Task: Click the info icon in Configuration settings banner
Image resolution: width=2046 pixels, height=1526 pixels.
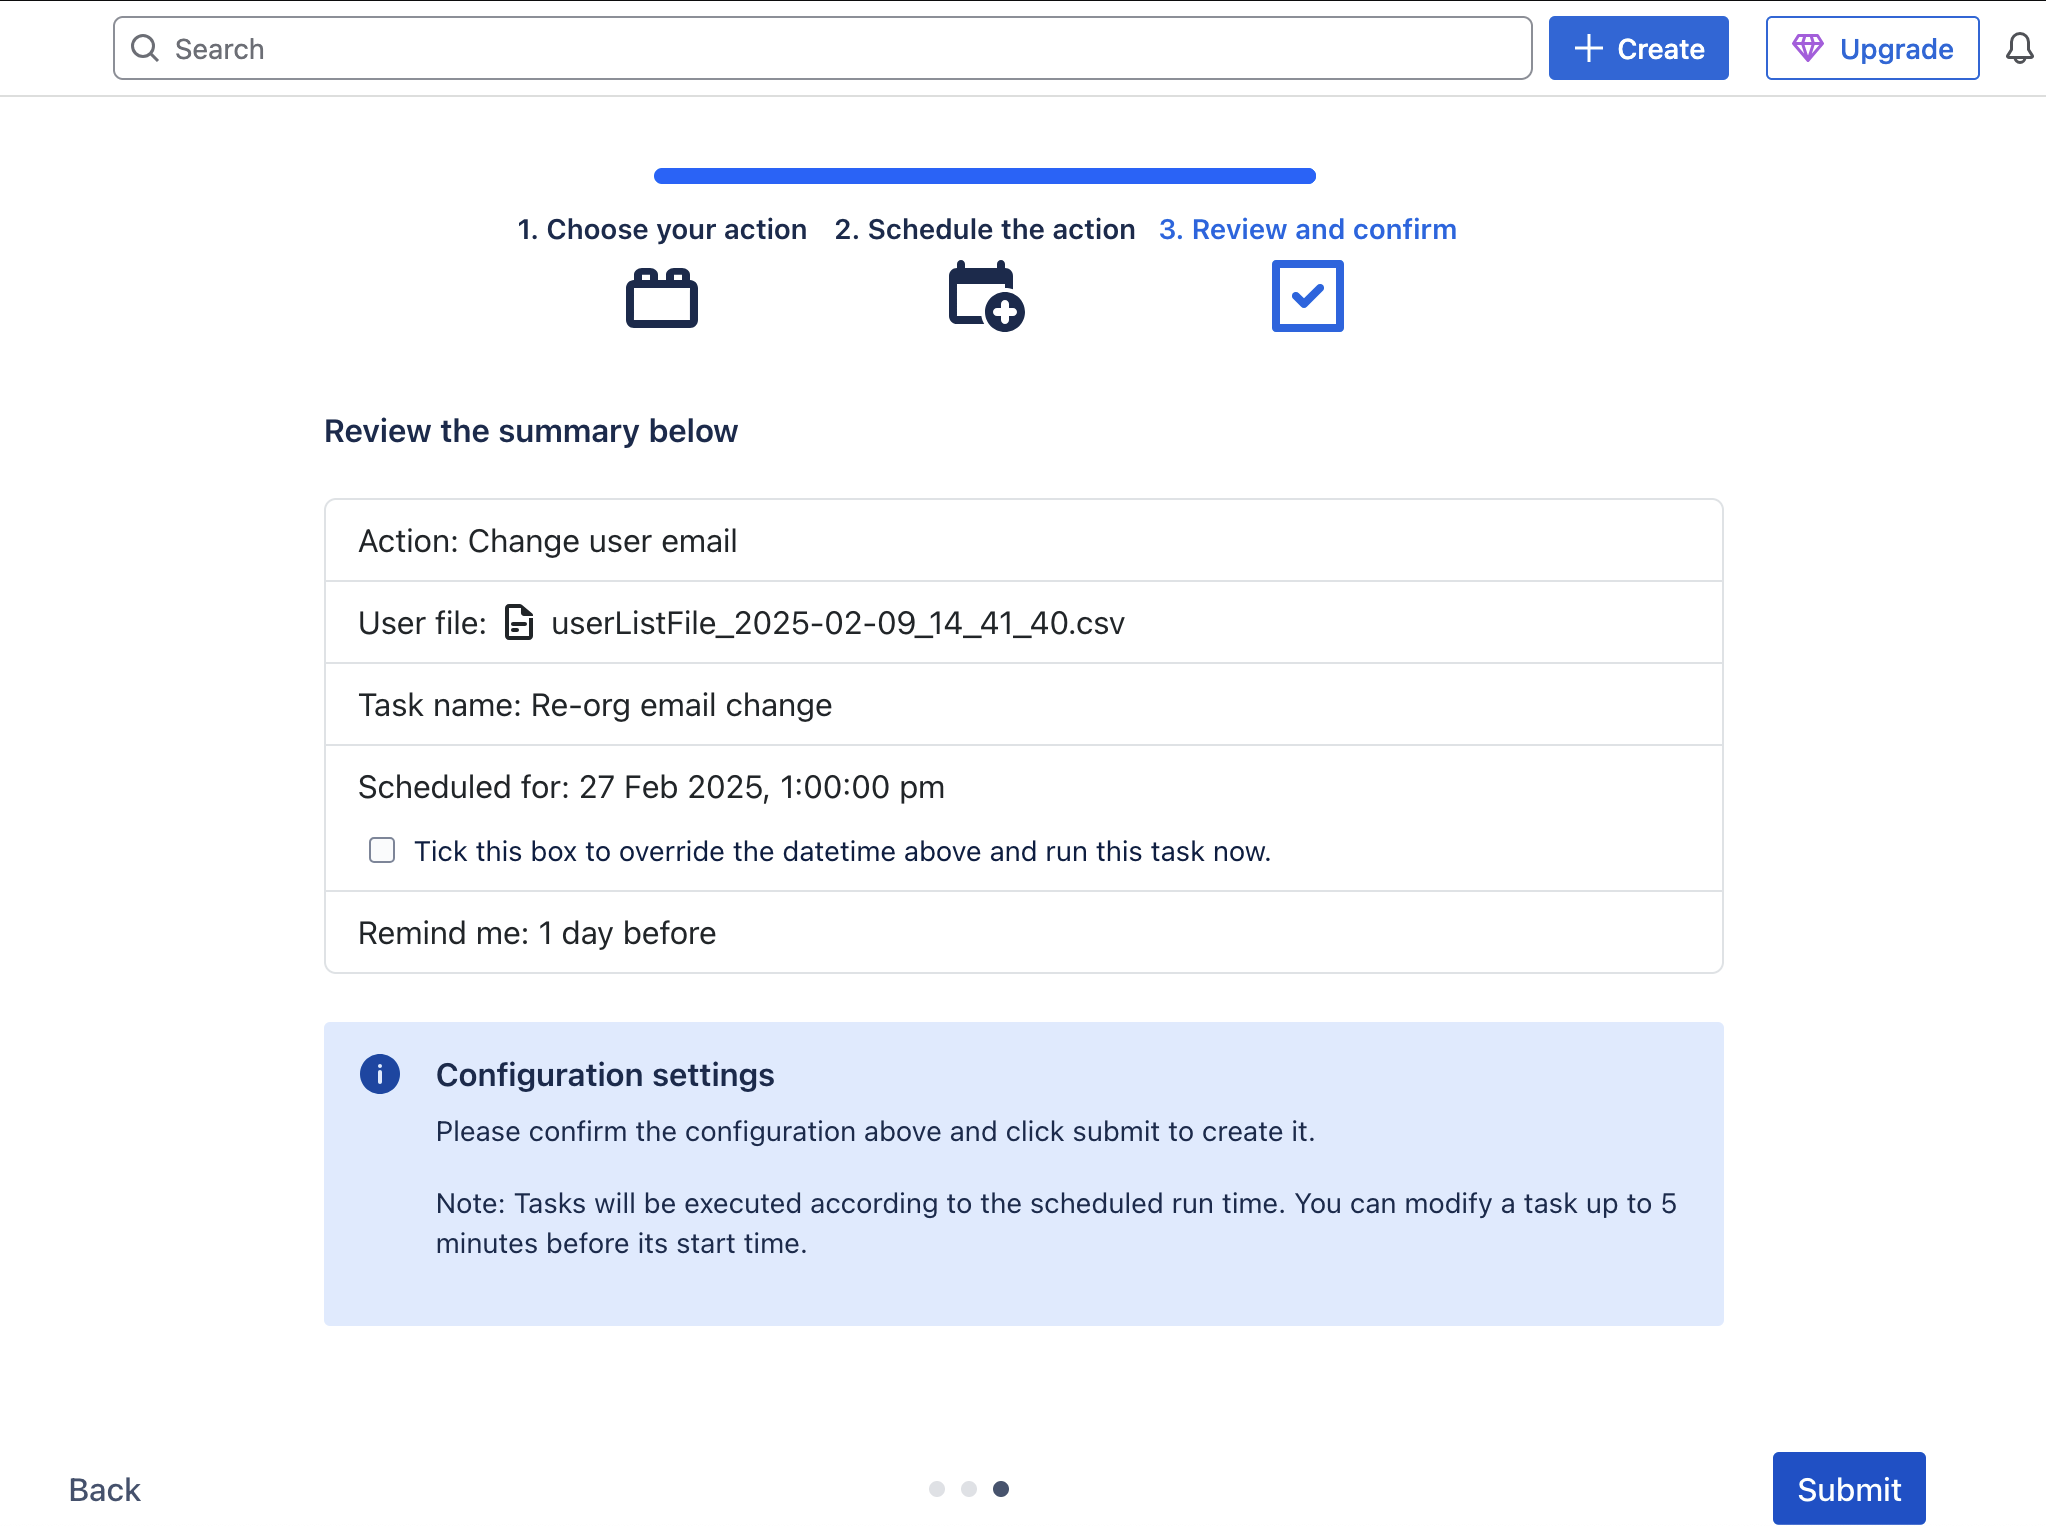Action: 379,1074
